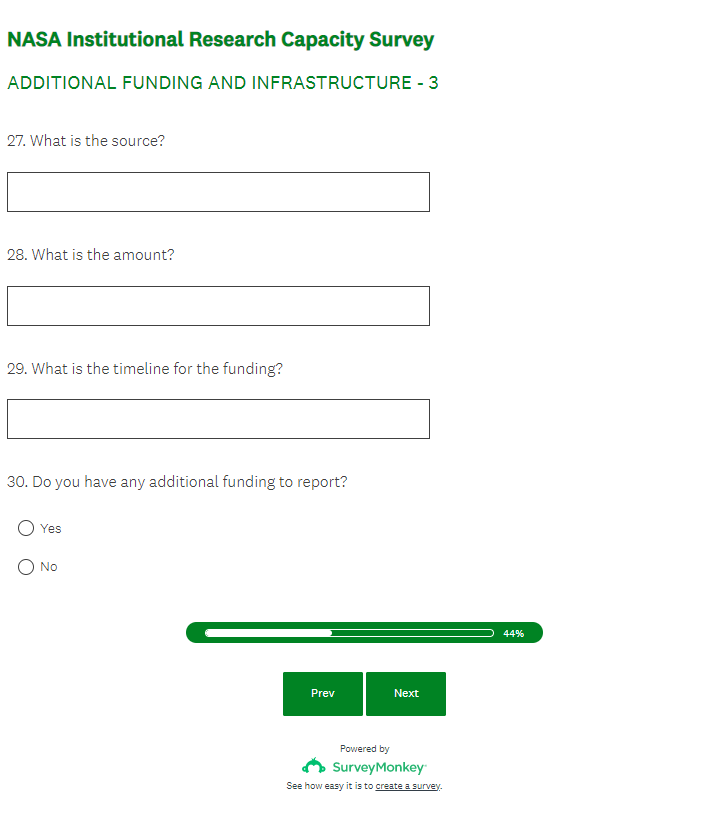
Task: Click the "What is the amount?" question
Action: tap(91, 255)
